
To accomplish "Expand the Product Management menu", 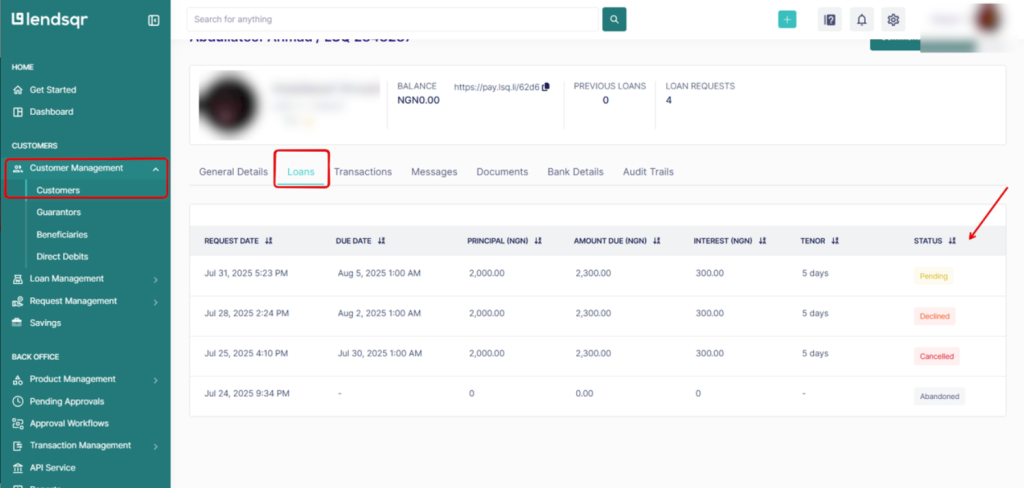I will click(x=155, y=380).
